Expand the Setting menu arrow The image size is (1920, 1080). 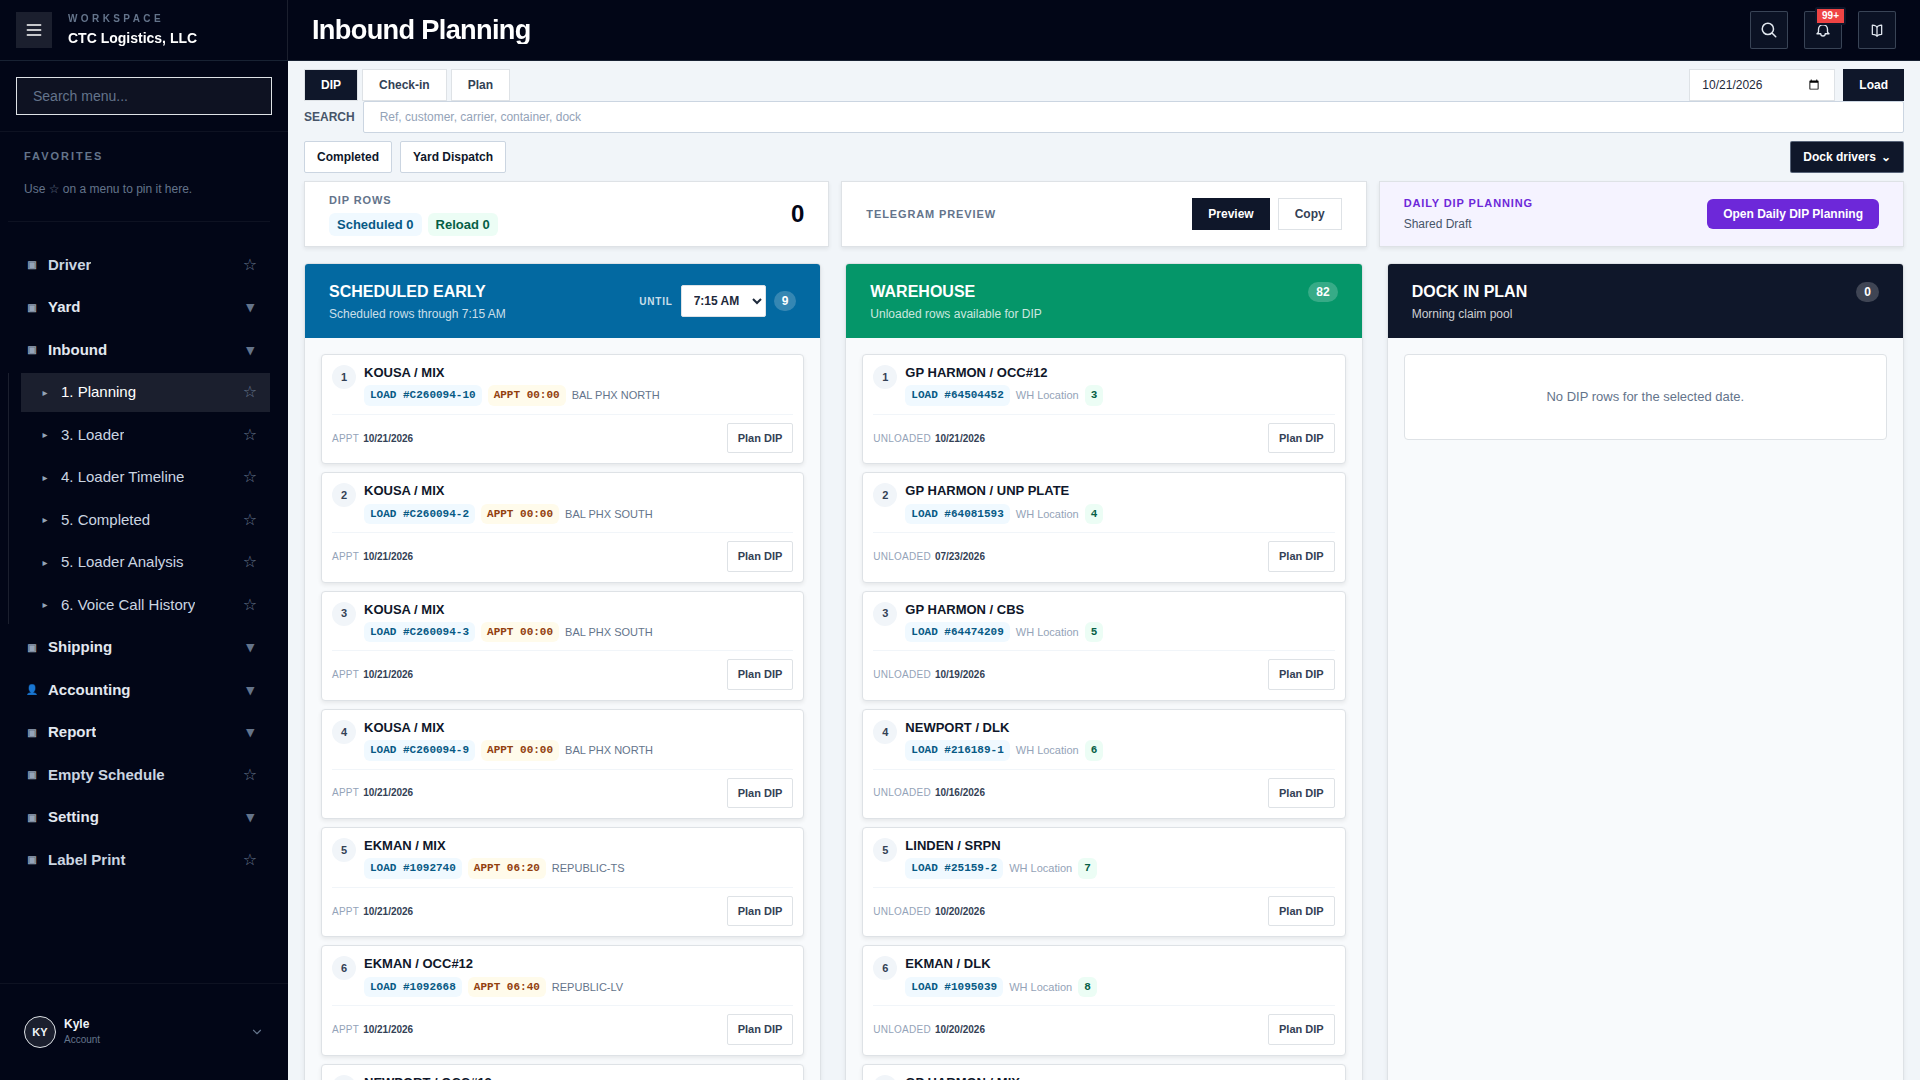tap(250, 818)
